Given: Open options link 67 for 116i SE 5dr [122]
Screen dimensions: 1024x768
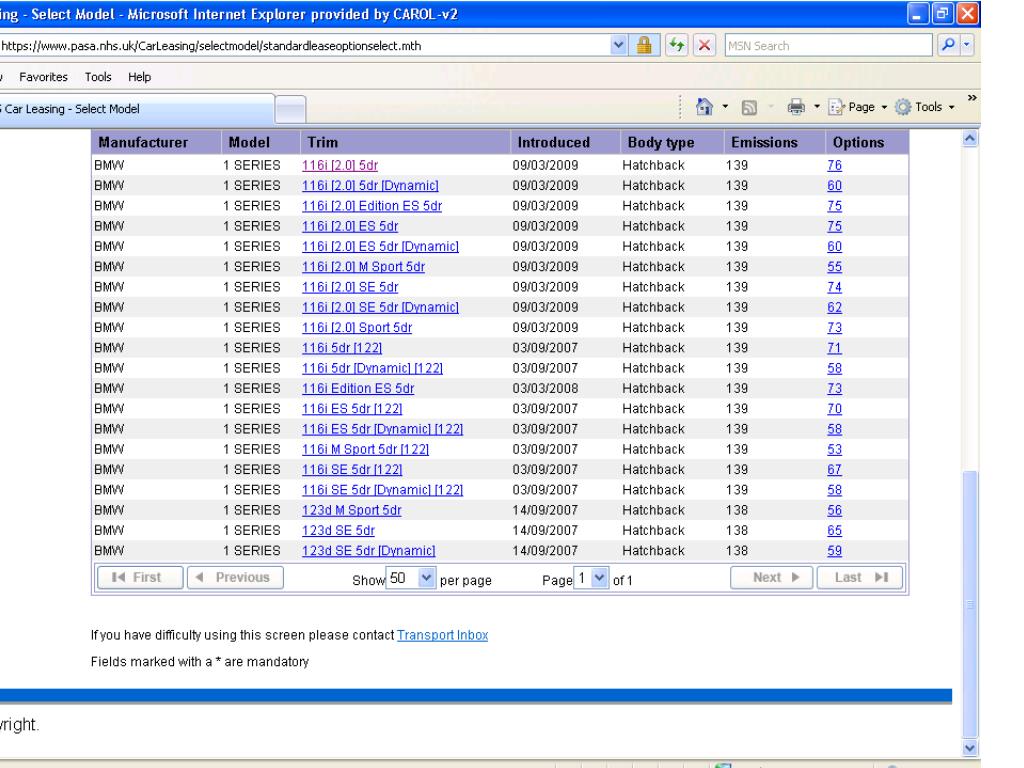Looking at the screenshot, I should pyautogui.click(x=835, y=470).
